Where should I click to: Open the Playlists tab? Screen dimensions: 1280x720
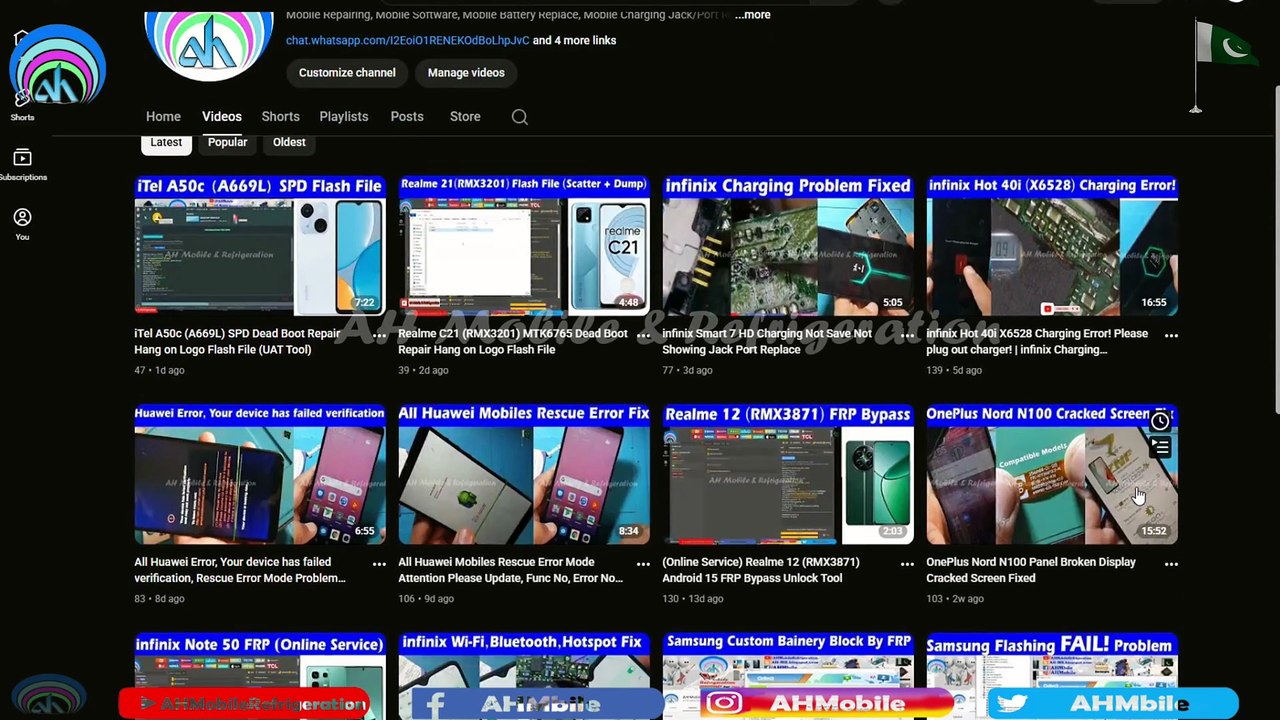coord(344,116)
